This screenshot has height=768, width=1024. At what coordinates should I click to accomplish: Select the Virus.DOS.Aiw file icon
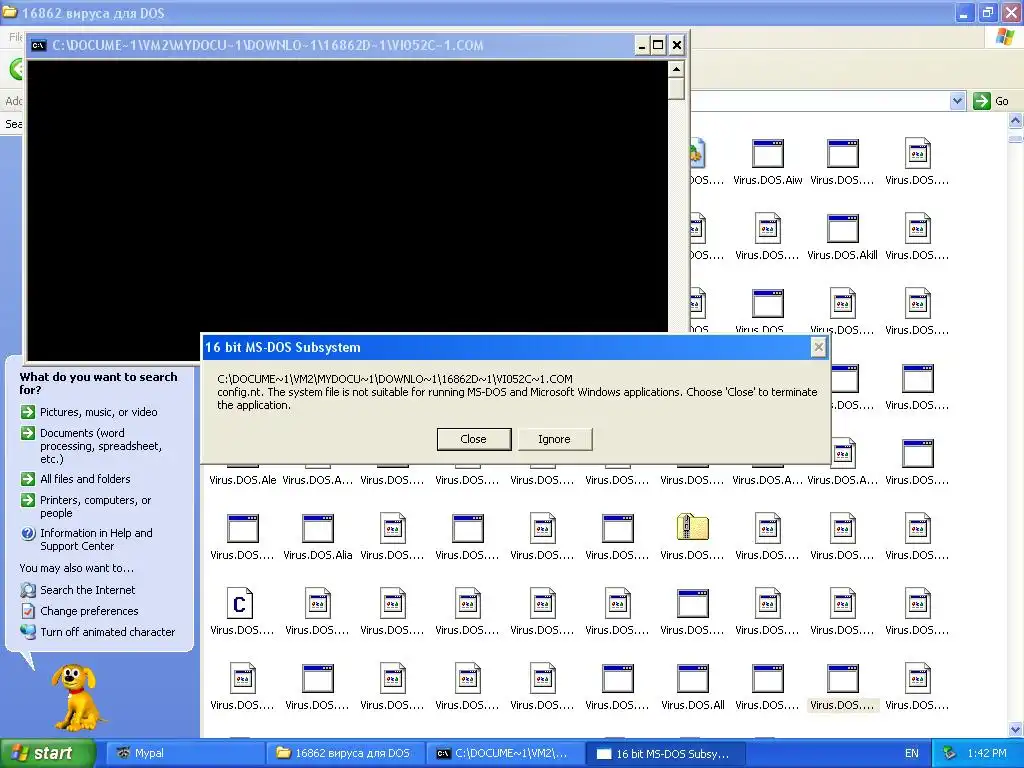(x=767, y=154)
